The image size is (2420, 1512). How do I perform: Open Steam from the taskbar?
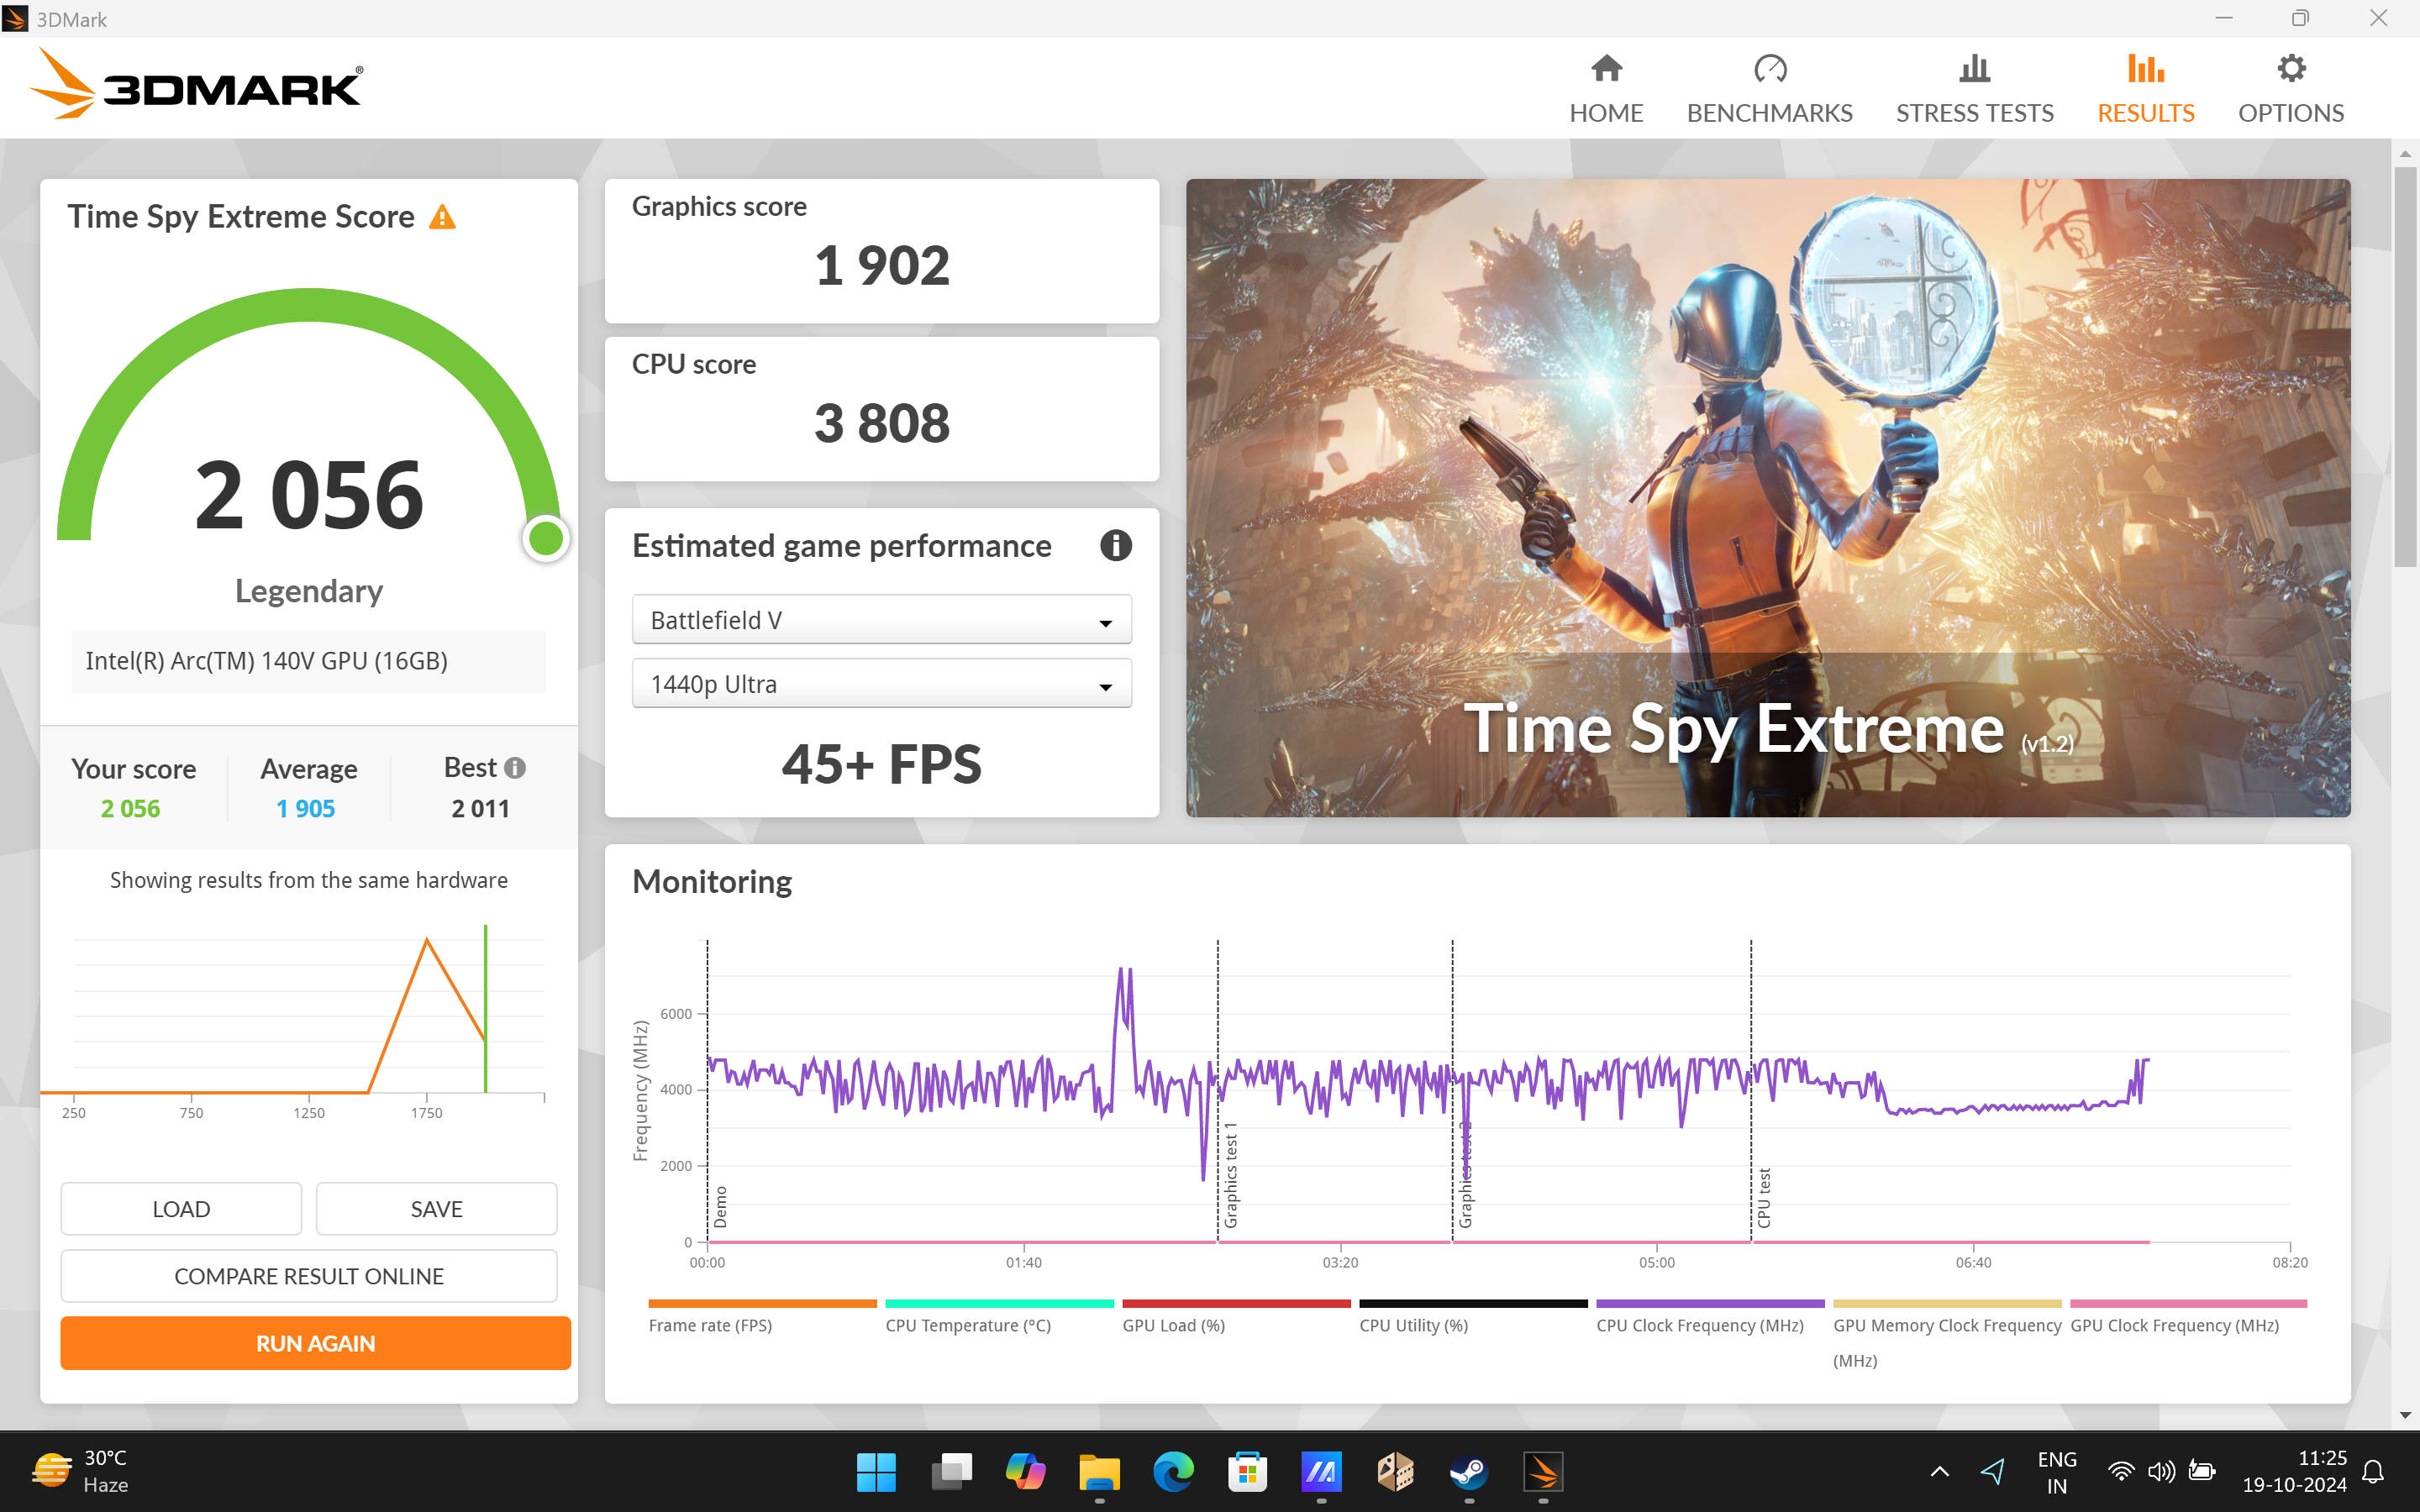click(x=1468, y=1471)
